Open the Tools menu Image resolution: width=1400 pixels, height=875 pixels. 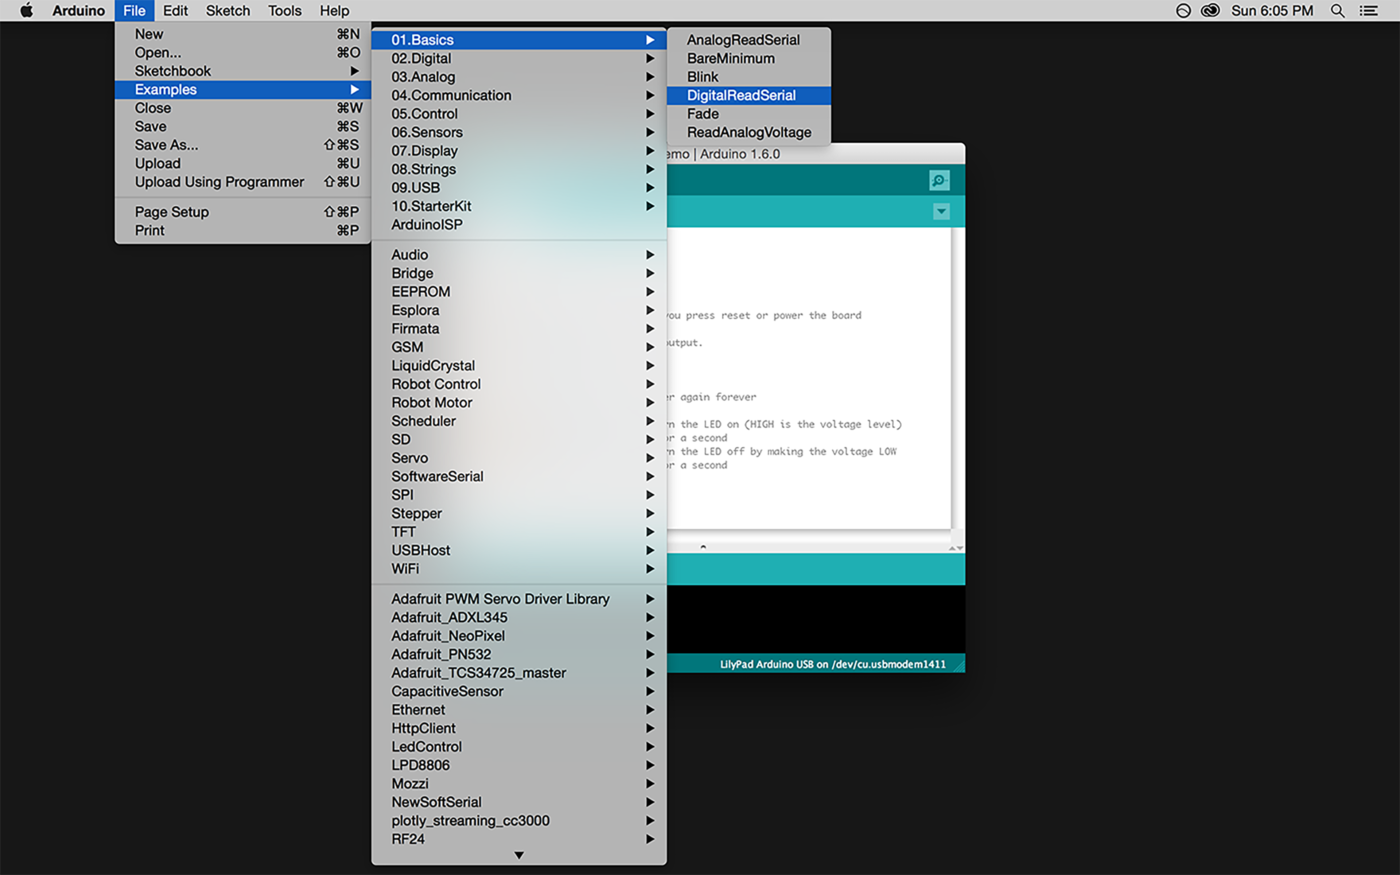point(285,11)
